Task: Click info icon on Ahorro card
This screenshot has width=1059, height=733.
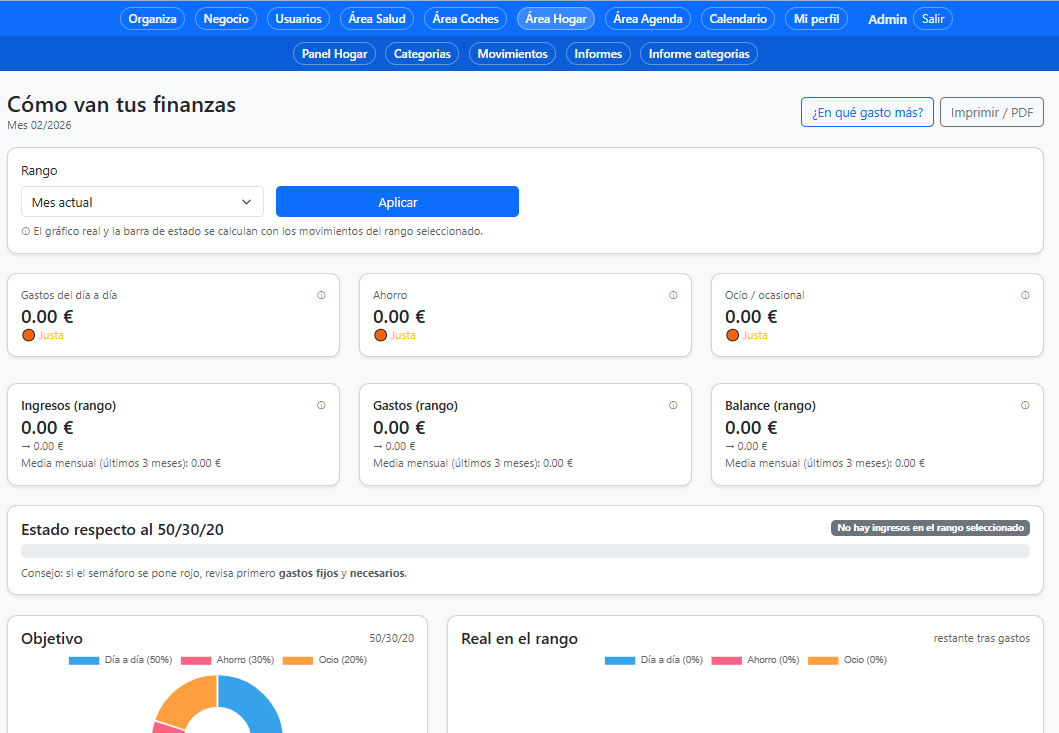Action: point(673,295)
